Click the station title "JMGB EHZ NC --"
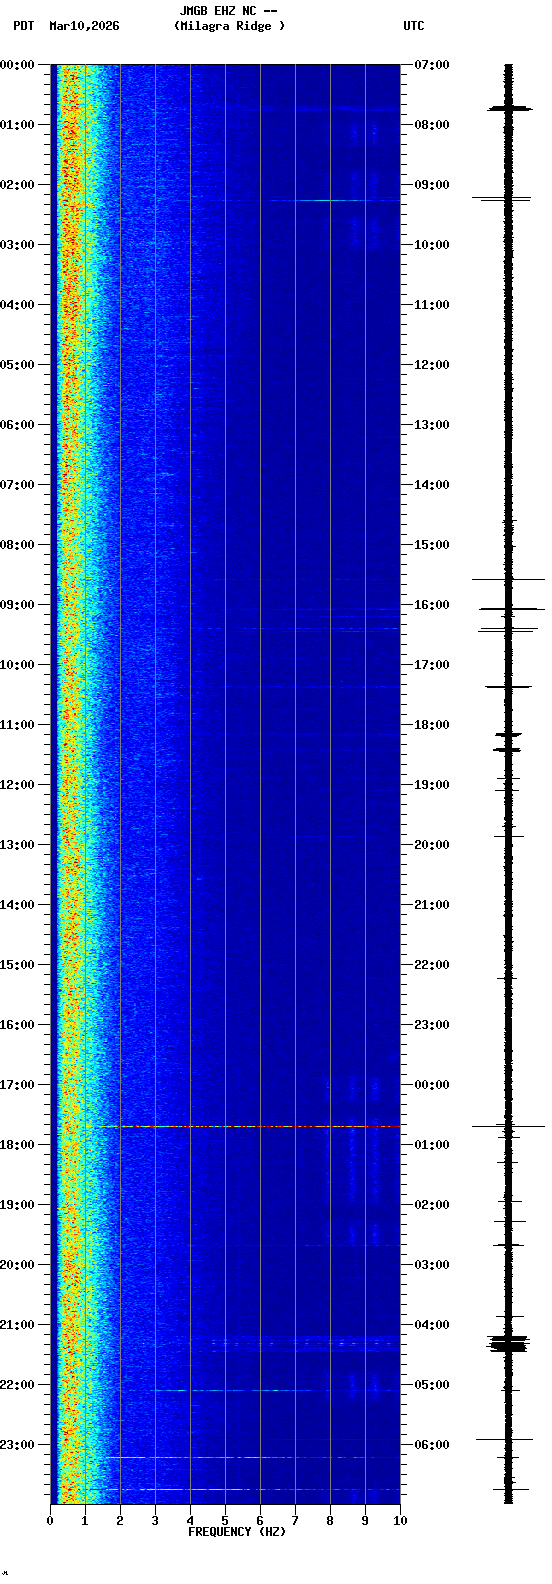The image size is (552, 1584). [x=228, y=11]
